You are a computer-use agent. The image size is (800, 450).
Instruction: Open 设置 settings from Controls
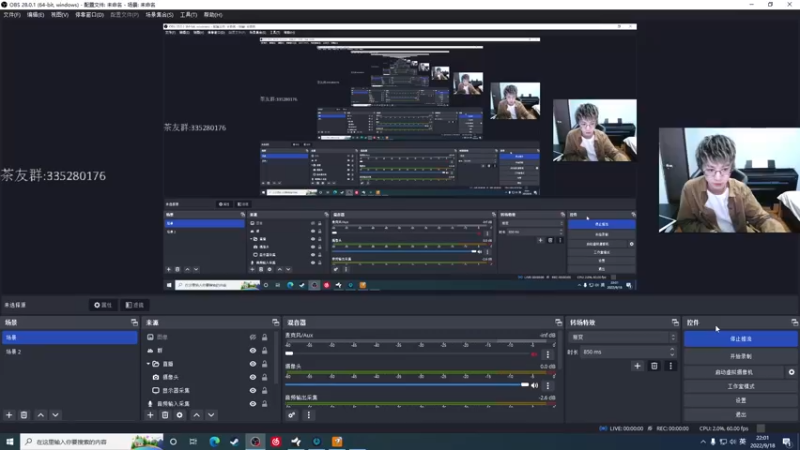click(740, 401)
